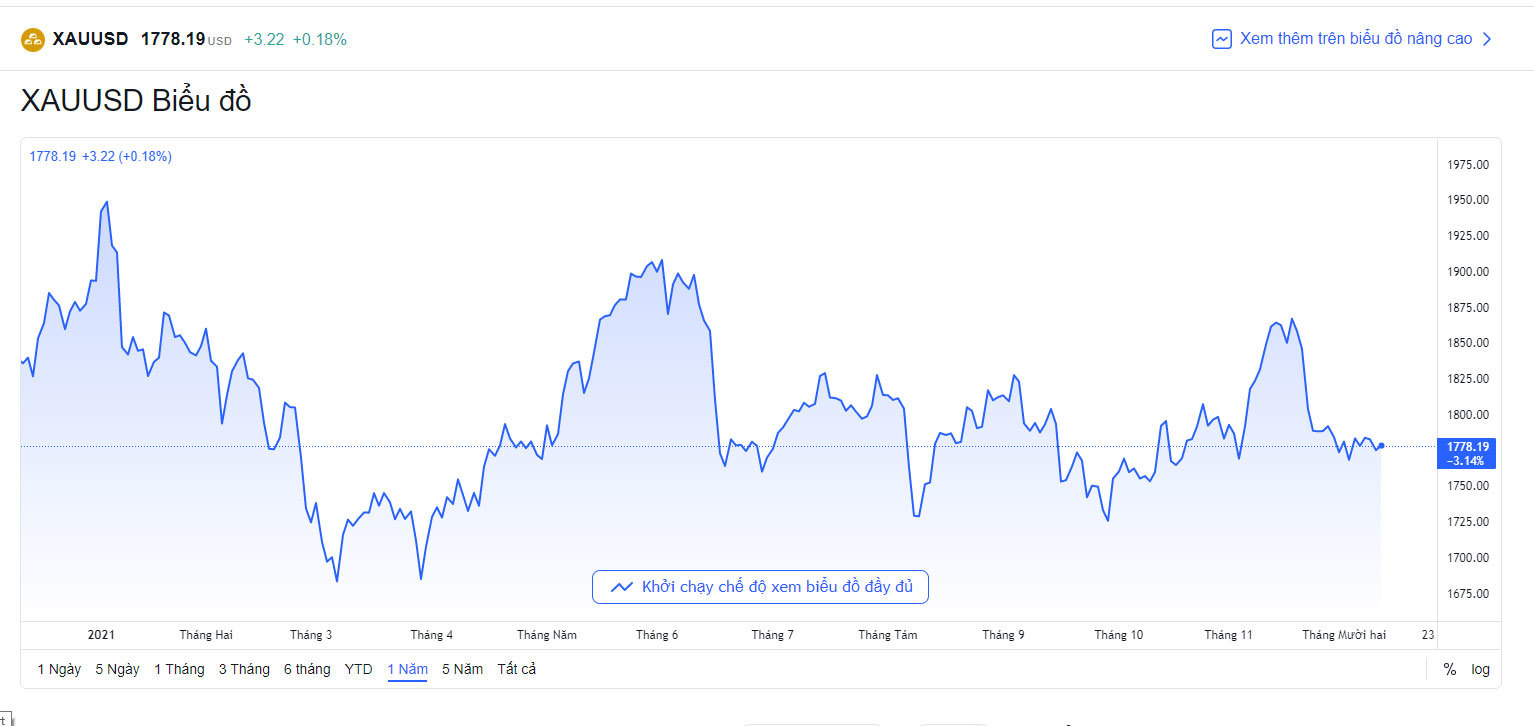Choose the YTD range
This screenshot has height=726, width=1534.
coord(359,669)
